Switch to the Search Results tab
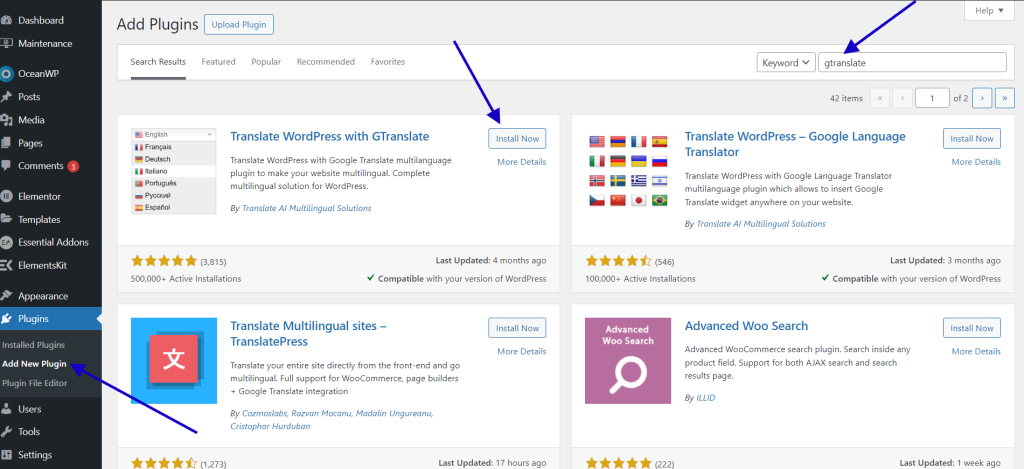This screenshot has height=469, width=1024. coord(158,62)
